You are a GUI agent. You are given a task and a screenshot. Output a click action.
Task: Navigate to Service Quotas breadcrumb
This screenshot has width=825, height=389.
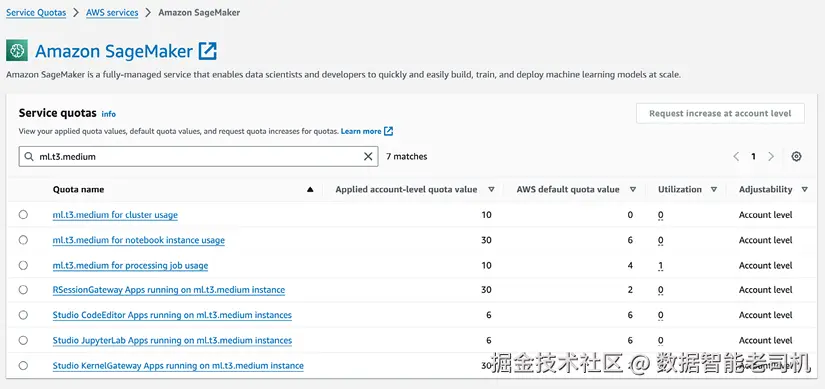(36, 13)
